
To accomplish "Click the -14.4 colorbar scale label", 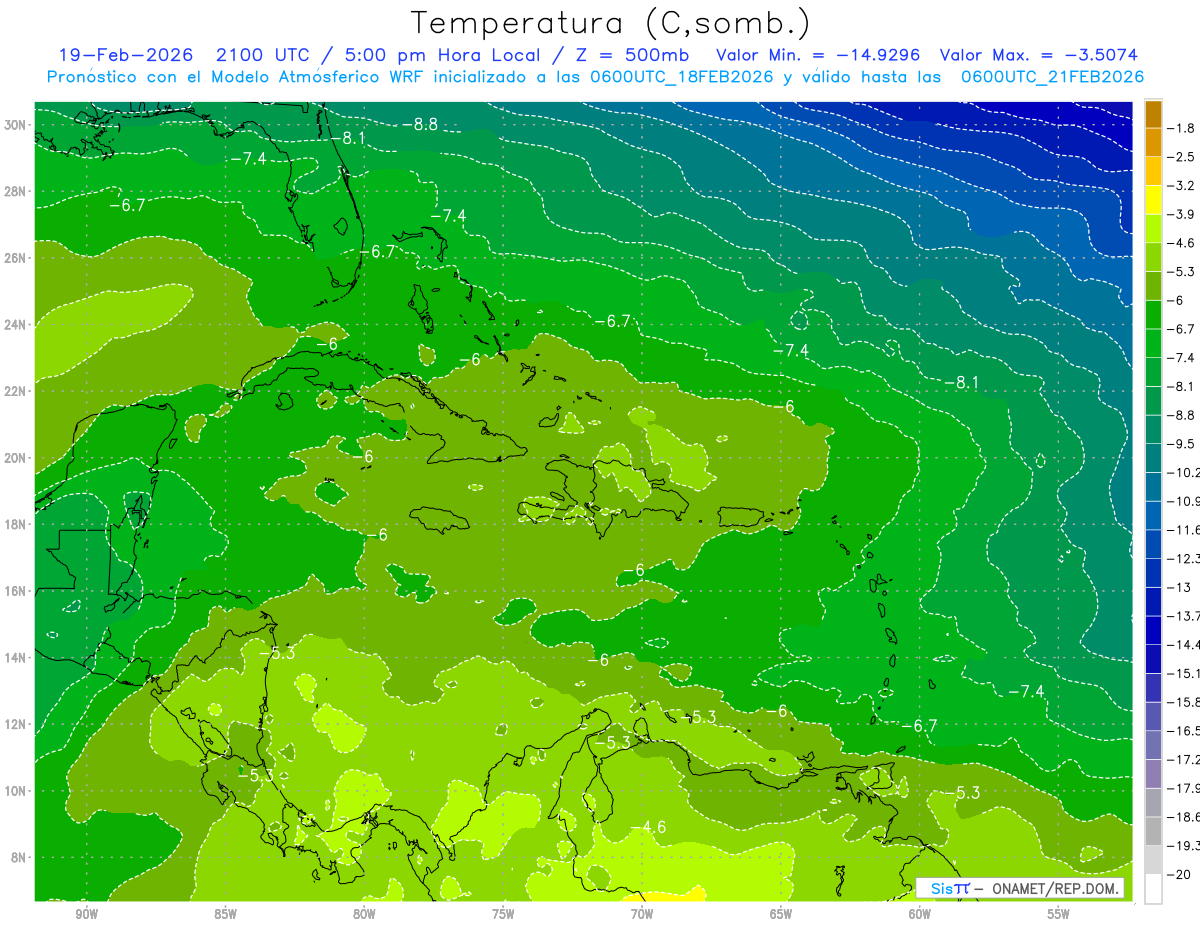I will [x=1184, y=644].
